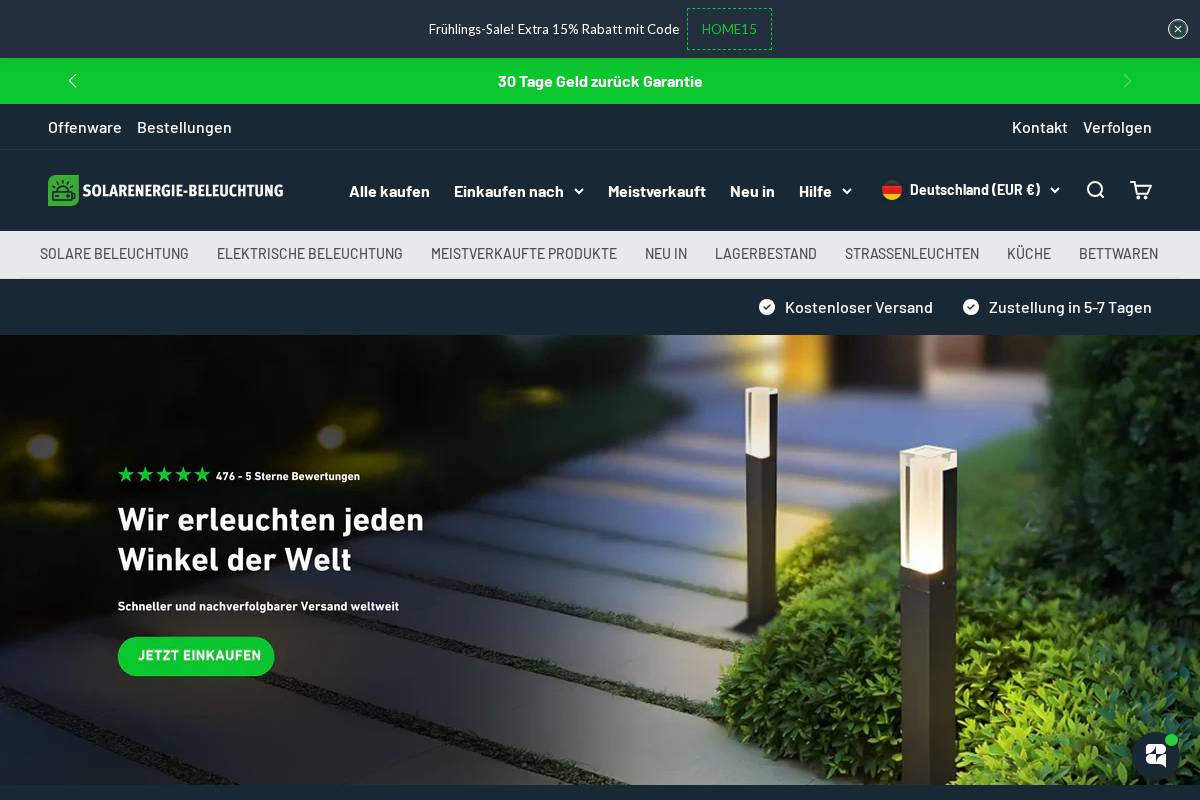The image size is (1200, 800).
Task: Click 30 Tage Geld zurück Garantie text
Action: pos(600,81)
